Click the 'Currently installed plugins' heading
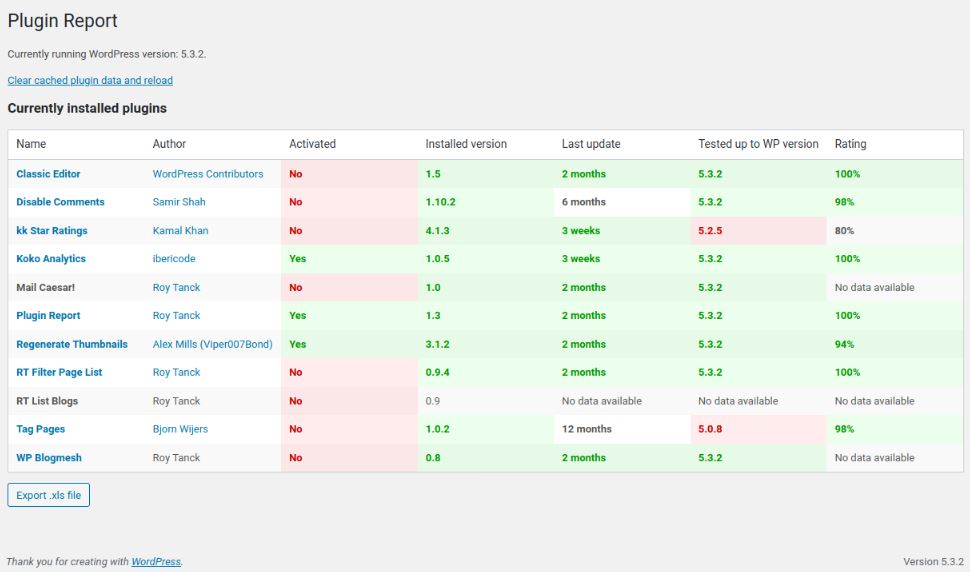 [x=87, y=108]
